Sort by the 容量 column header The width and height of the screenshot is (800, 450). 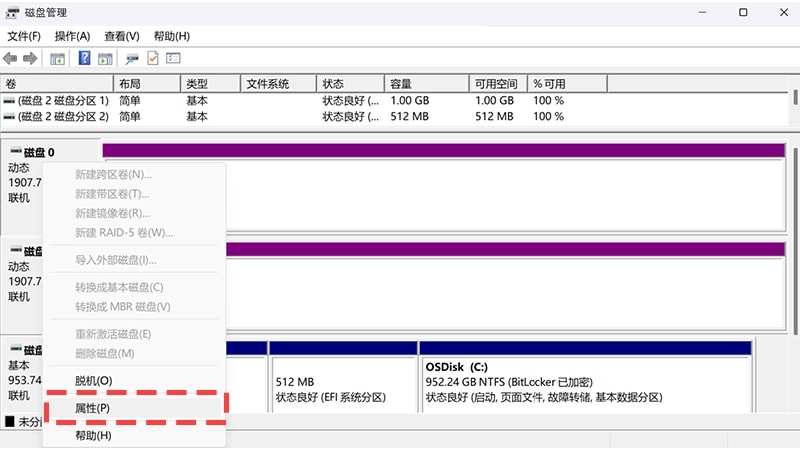pyautogui.click(x=427, y=84)
